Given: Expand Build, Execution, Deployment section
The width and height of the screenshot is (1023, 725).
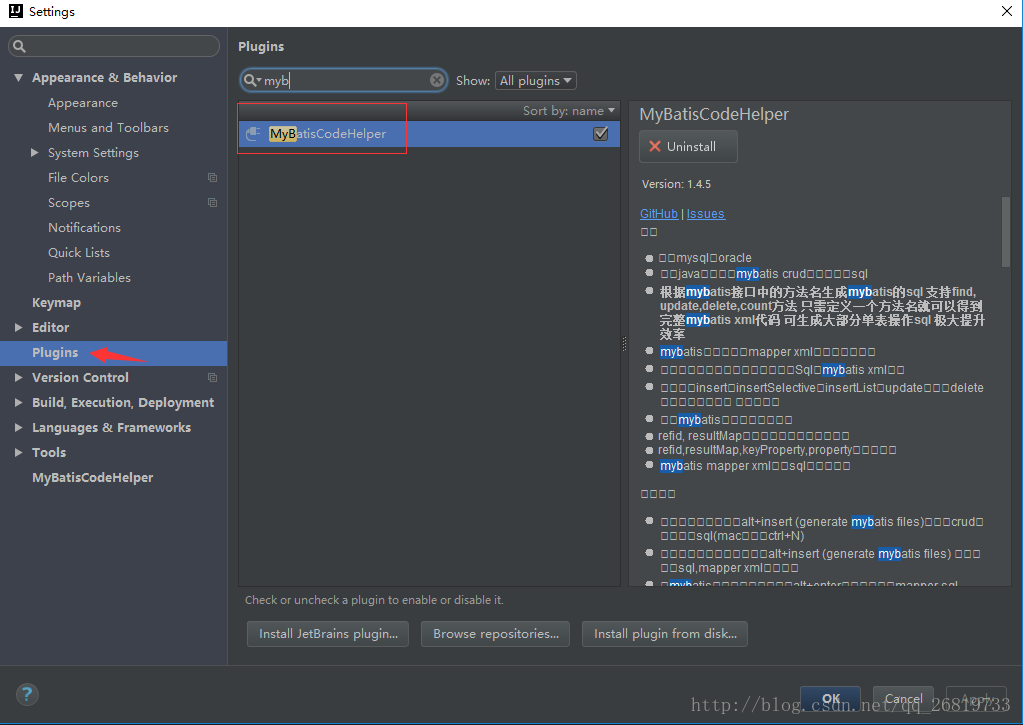Looking at the screenshot, I should [x=18, y=403].
